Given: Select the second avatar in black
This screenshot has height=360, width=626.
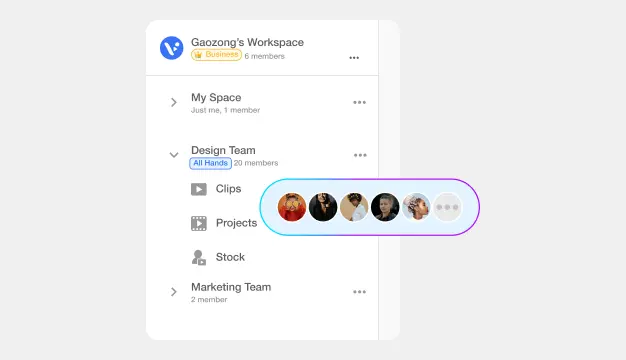Looking at the screenshot, I should pyautogui.click(x=323, y=207).
